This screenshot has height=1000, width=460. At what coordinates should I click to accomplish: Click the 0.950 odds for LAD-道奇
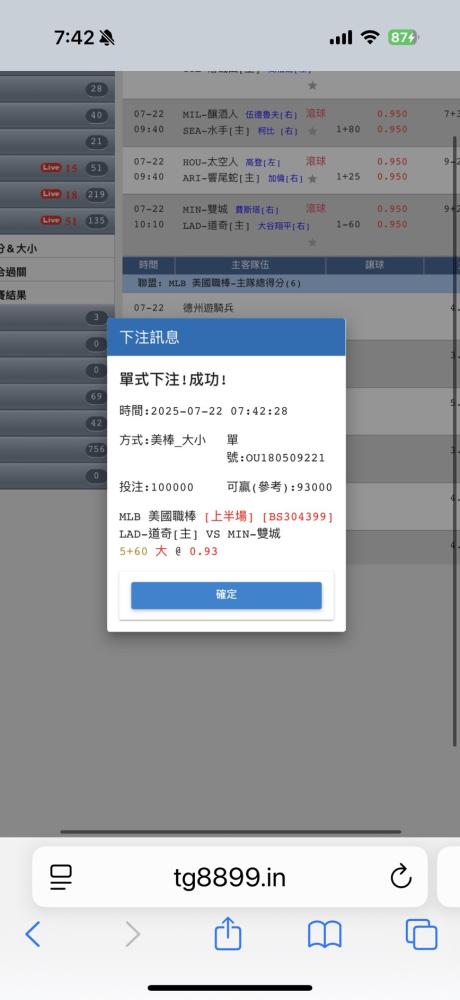392,224
